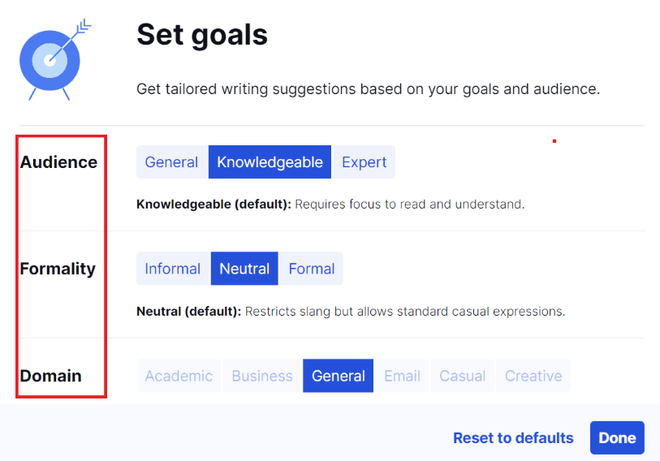Click the Domain section label
This screenshot has height=461, width=660.
tap(51, 376)
